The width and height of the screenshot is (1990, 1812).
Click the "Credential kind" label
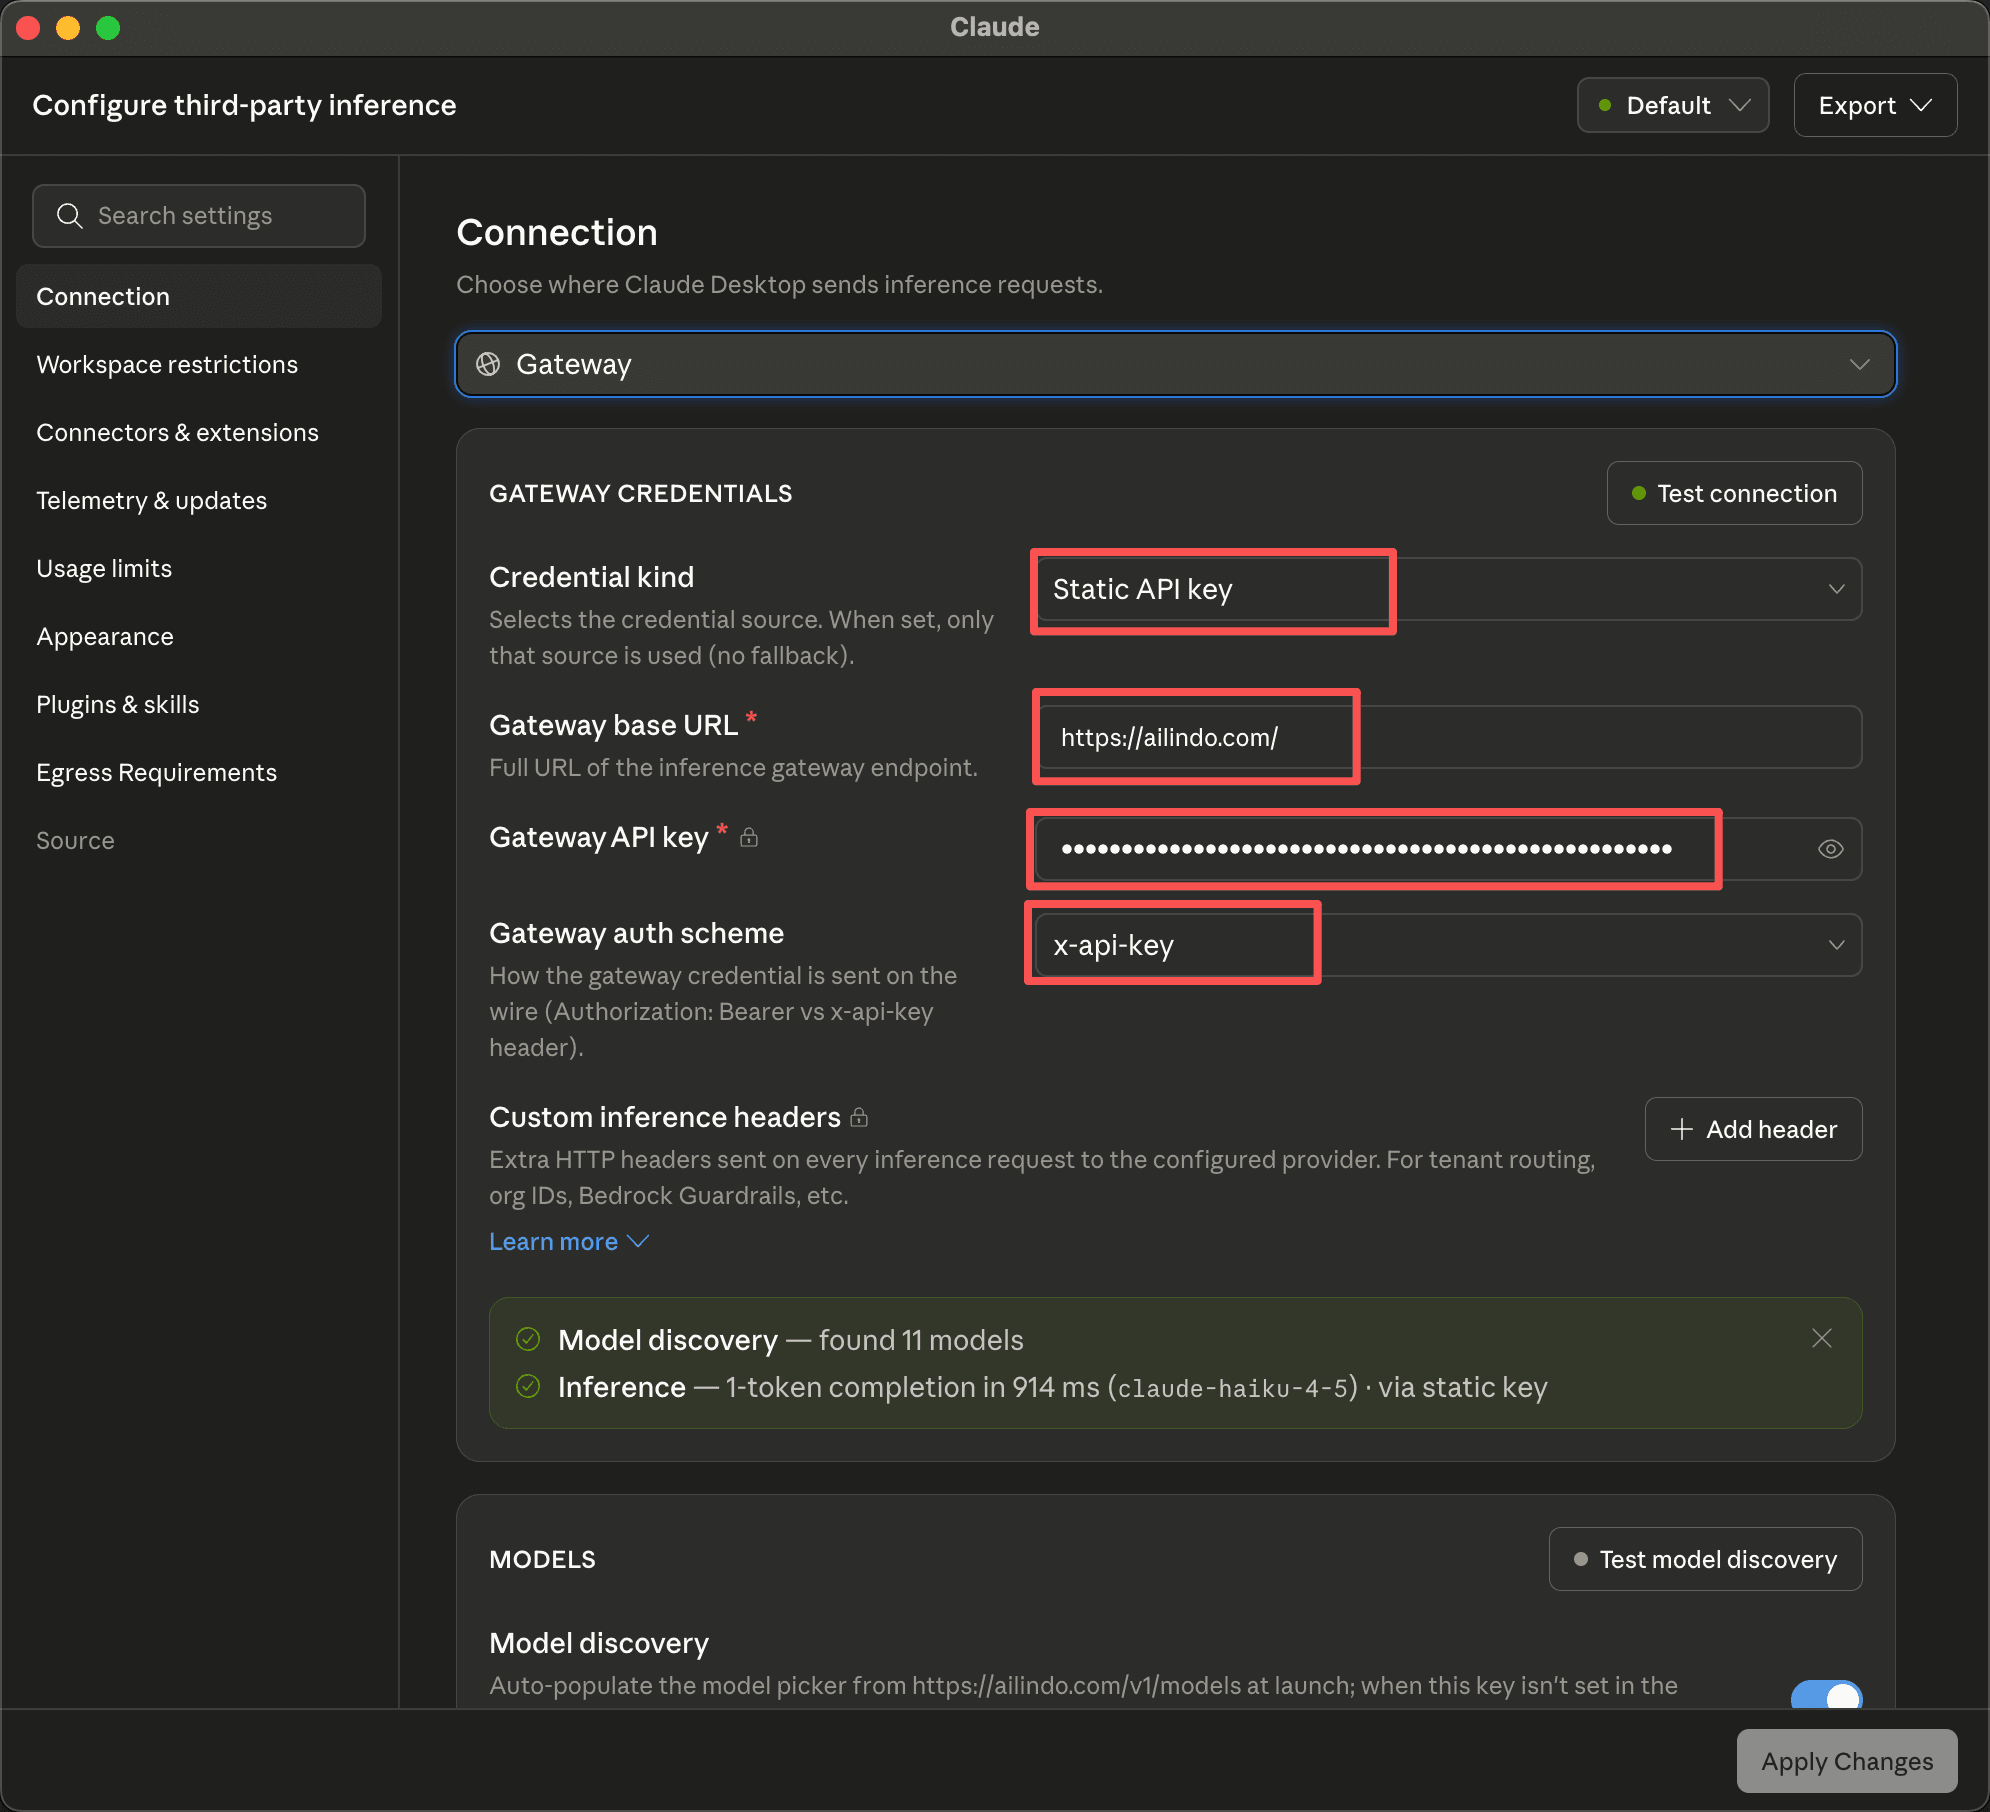click(591, 577)
